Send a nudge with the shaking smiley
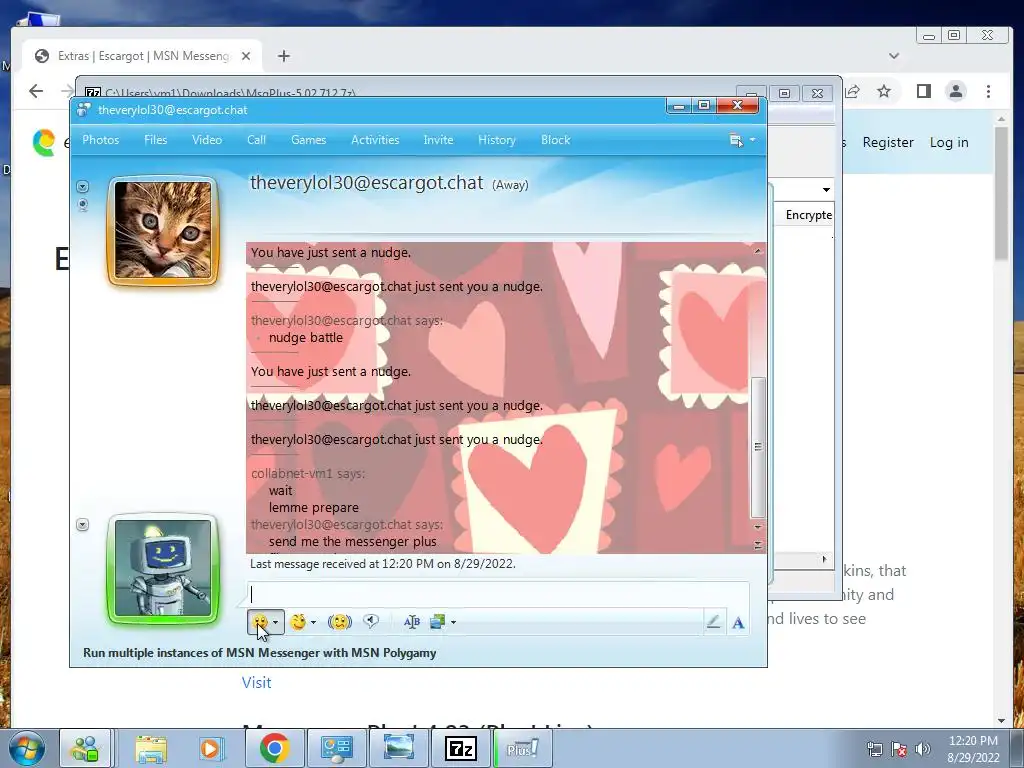1024x768 pixels. coord(340,622)
